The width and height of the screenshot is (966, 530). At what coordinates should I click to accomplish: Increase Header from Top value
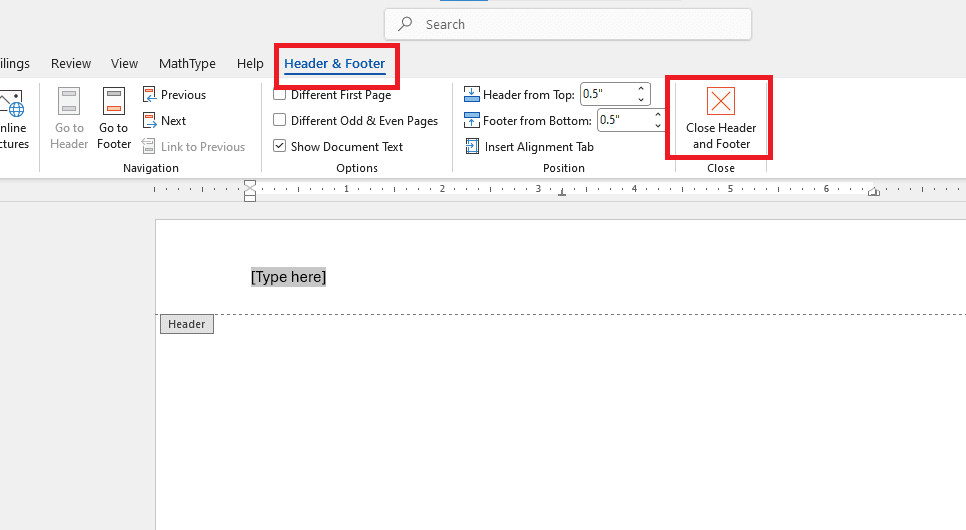641,89
